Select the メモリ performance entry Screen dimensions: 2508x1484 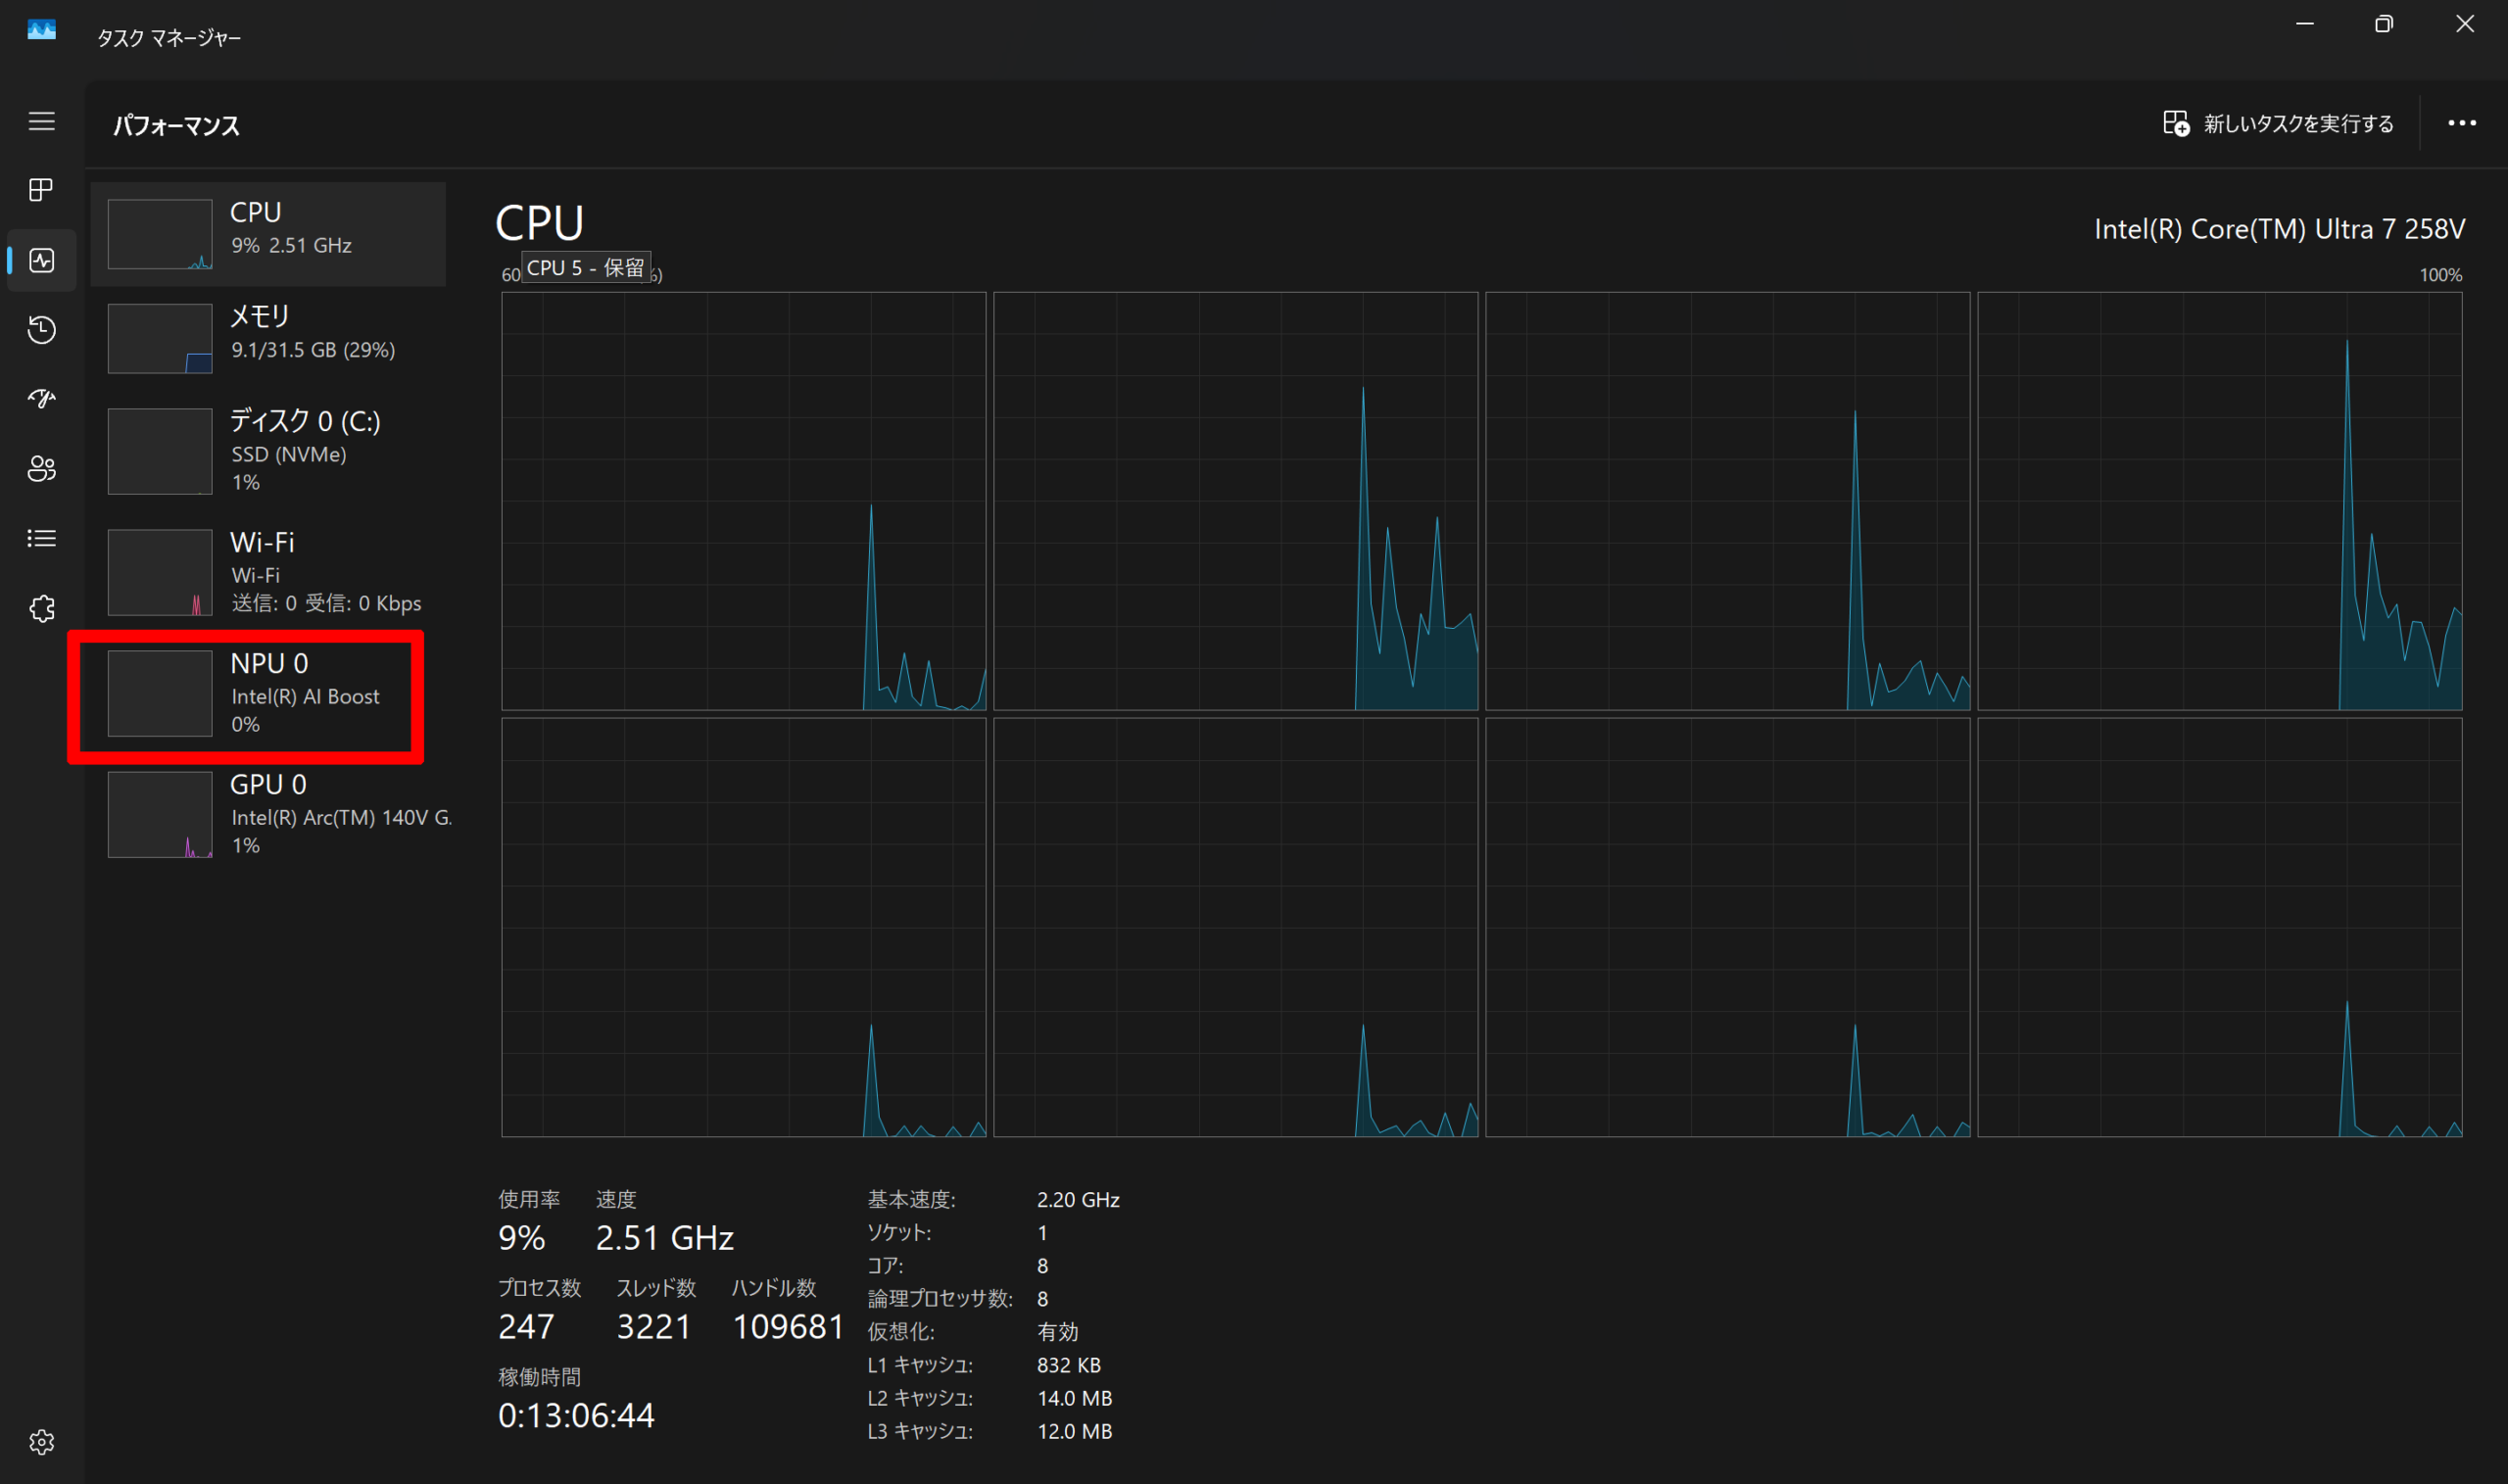tap(268, 337)
